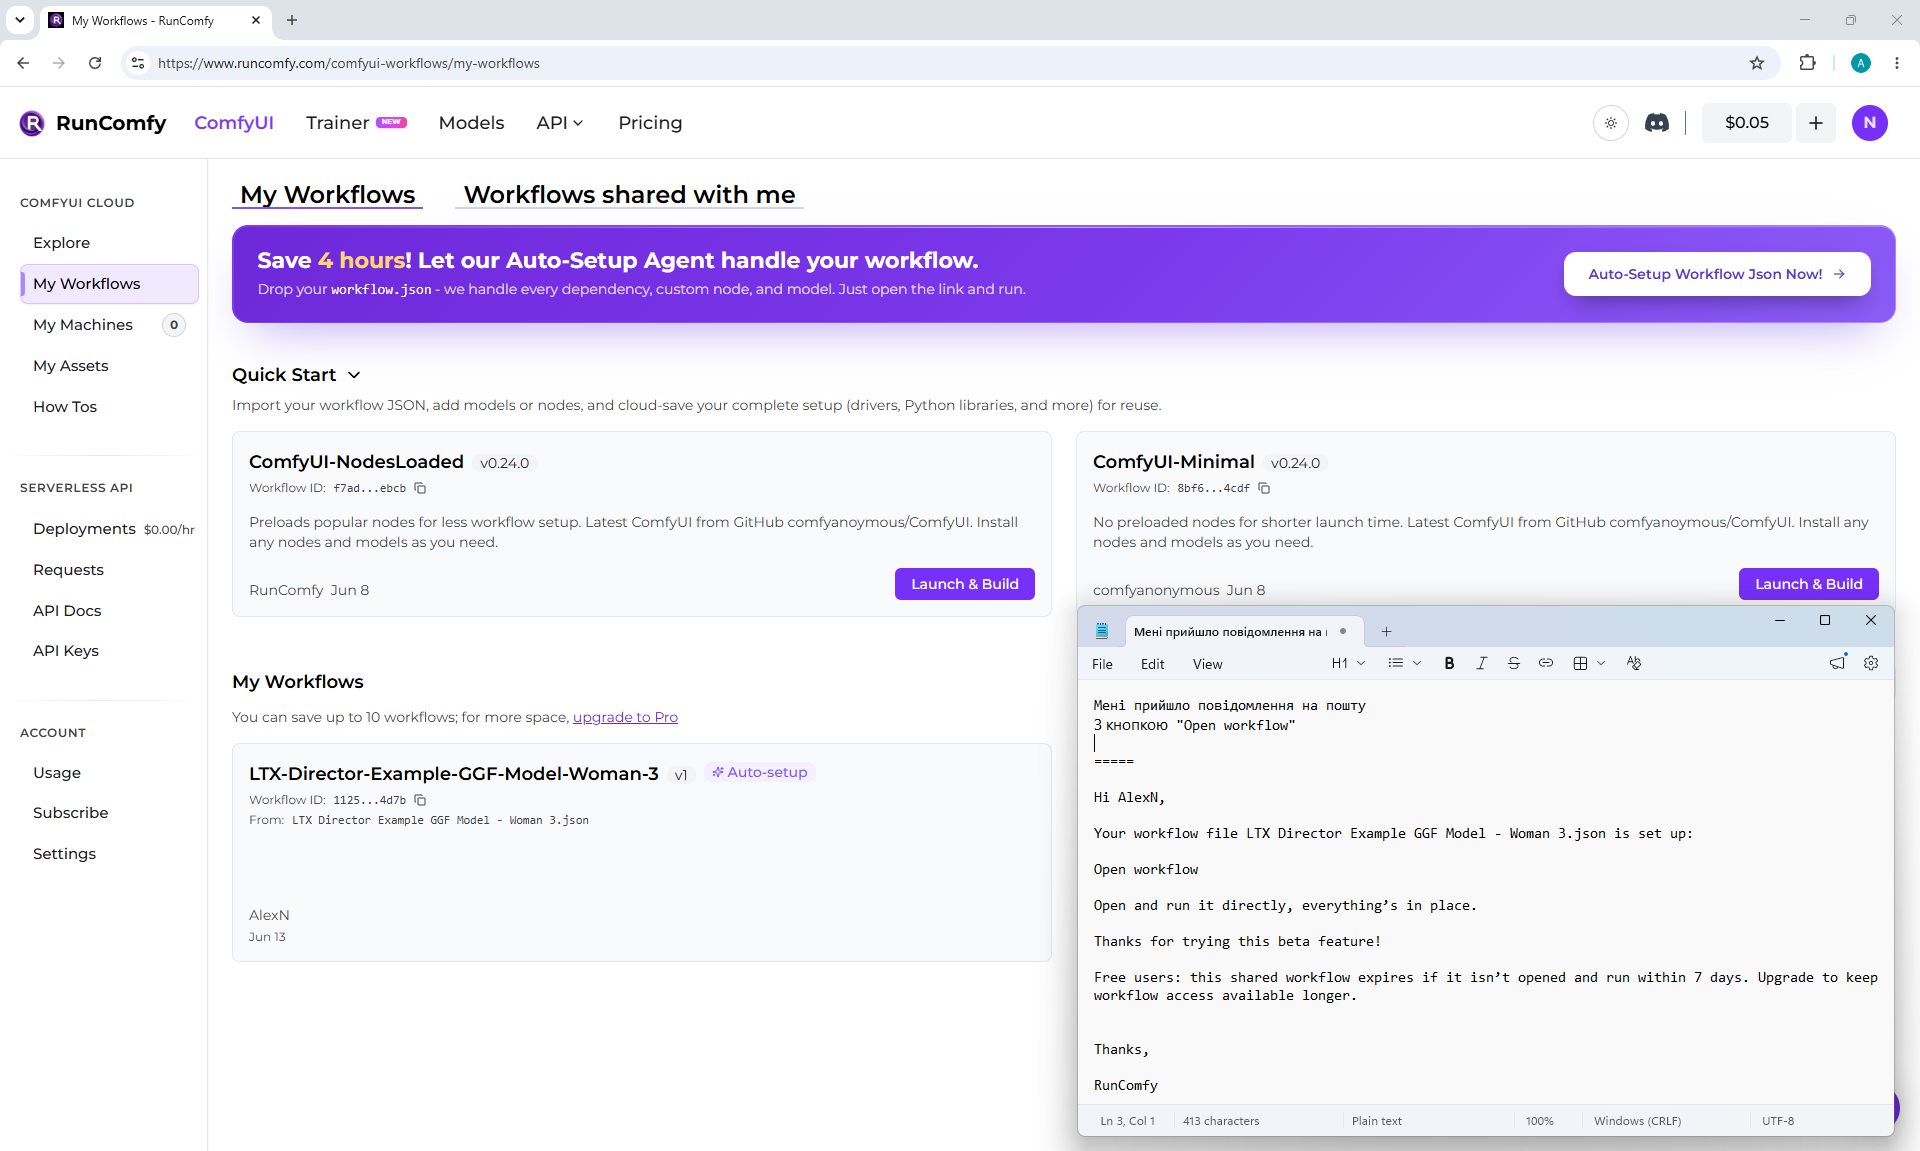Copy the LTX-Director workflow ID 1125...4d7b

coord(421,800)
